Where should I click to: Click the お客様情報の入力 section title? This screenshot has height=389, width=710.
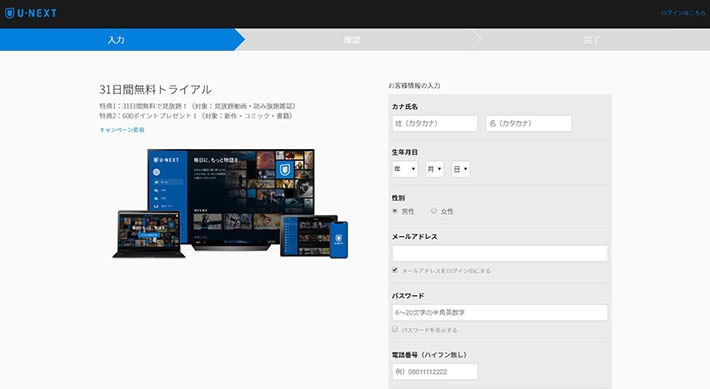414,86
